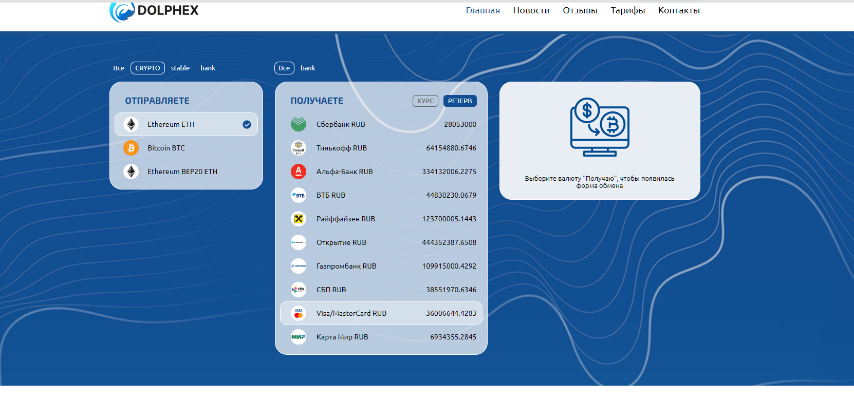
Task: Select the send filter 'CRYPTO'
Action: pyautogui.click(x=148, y=68)
